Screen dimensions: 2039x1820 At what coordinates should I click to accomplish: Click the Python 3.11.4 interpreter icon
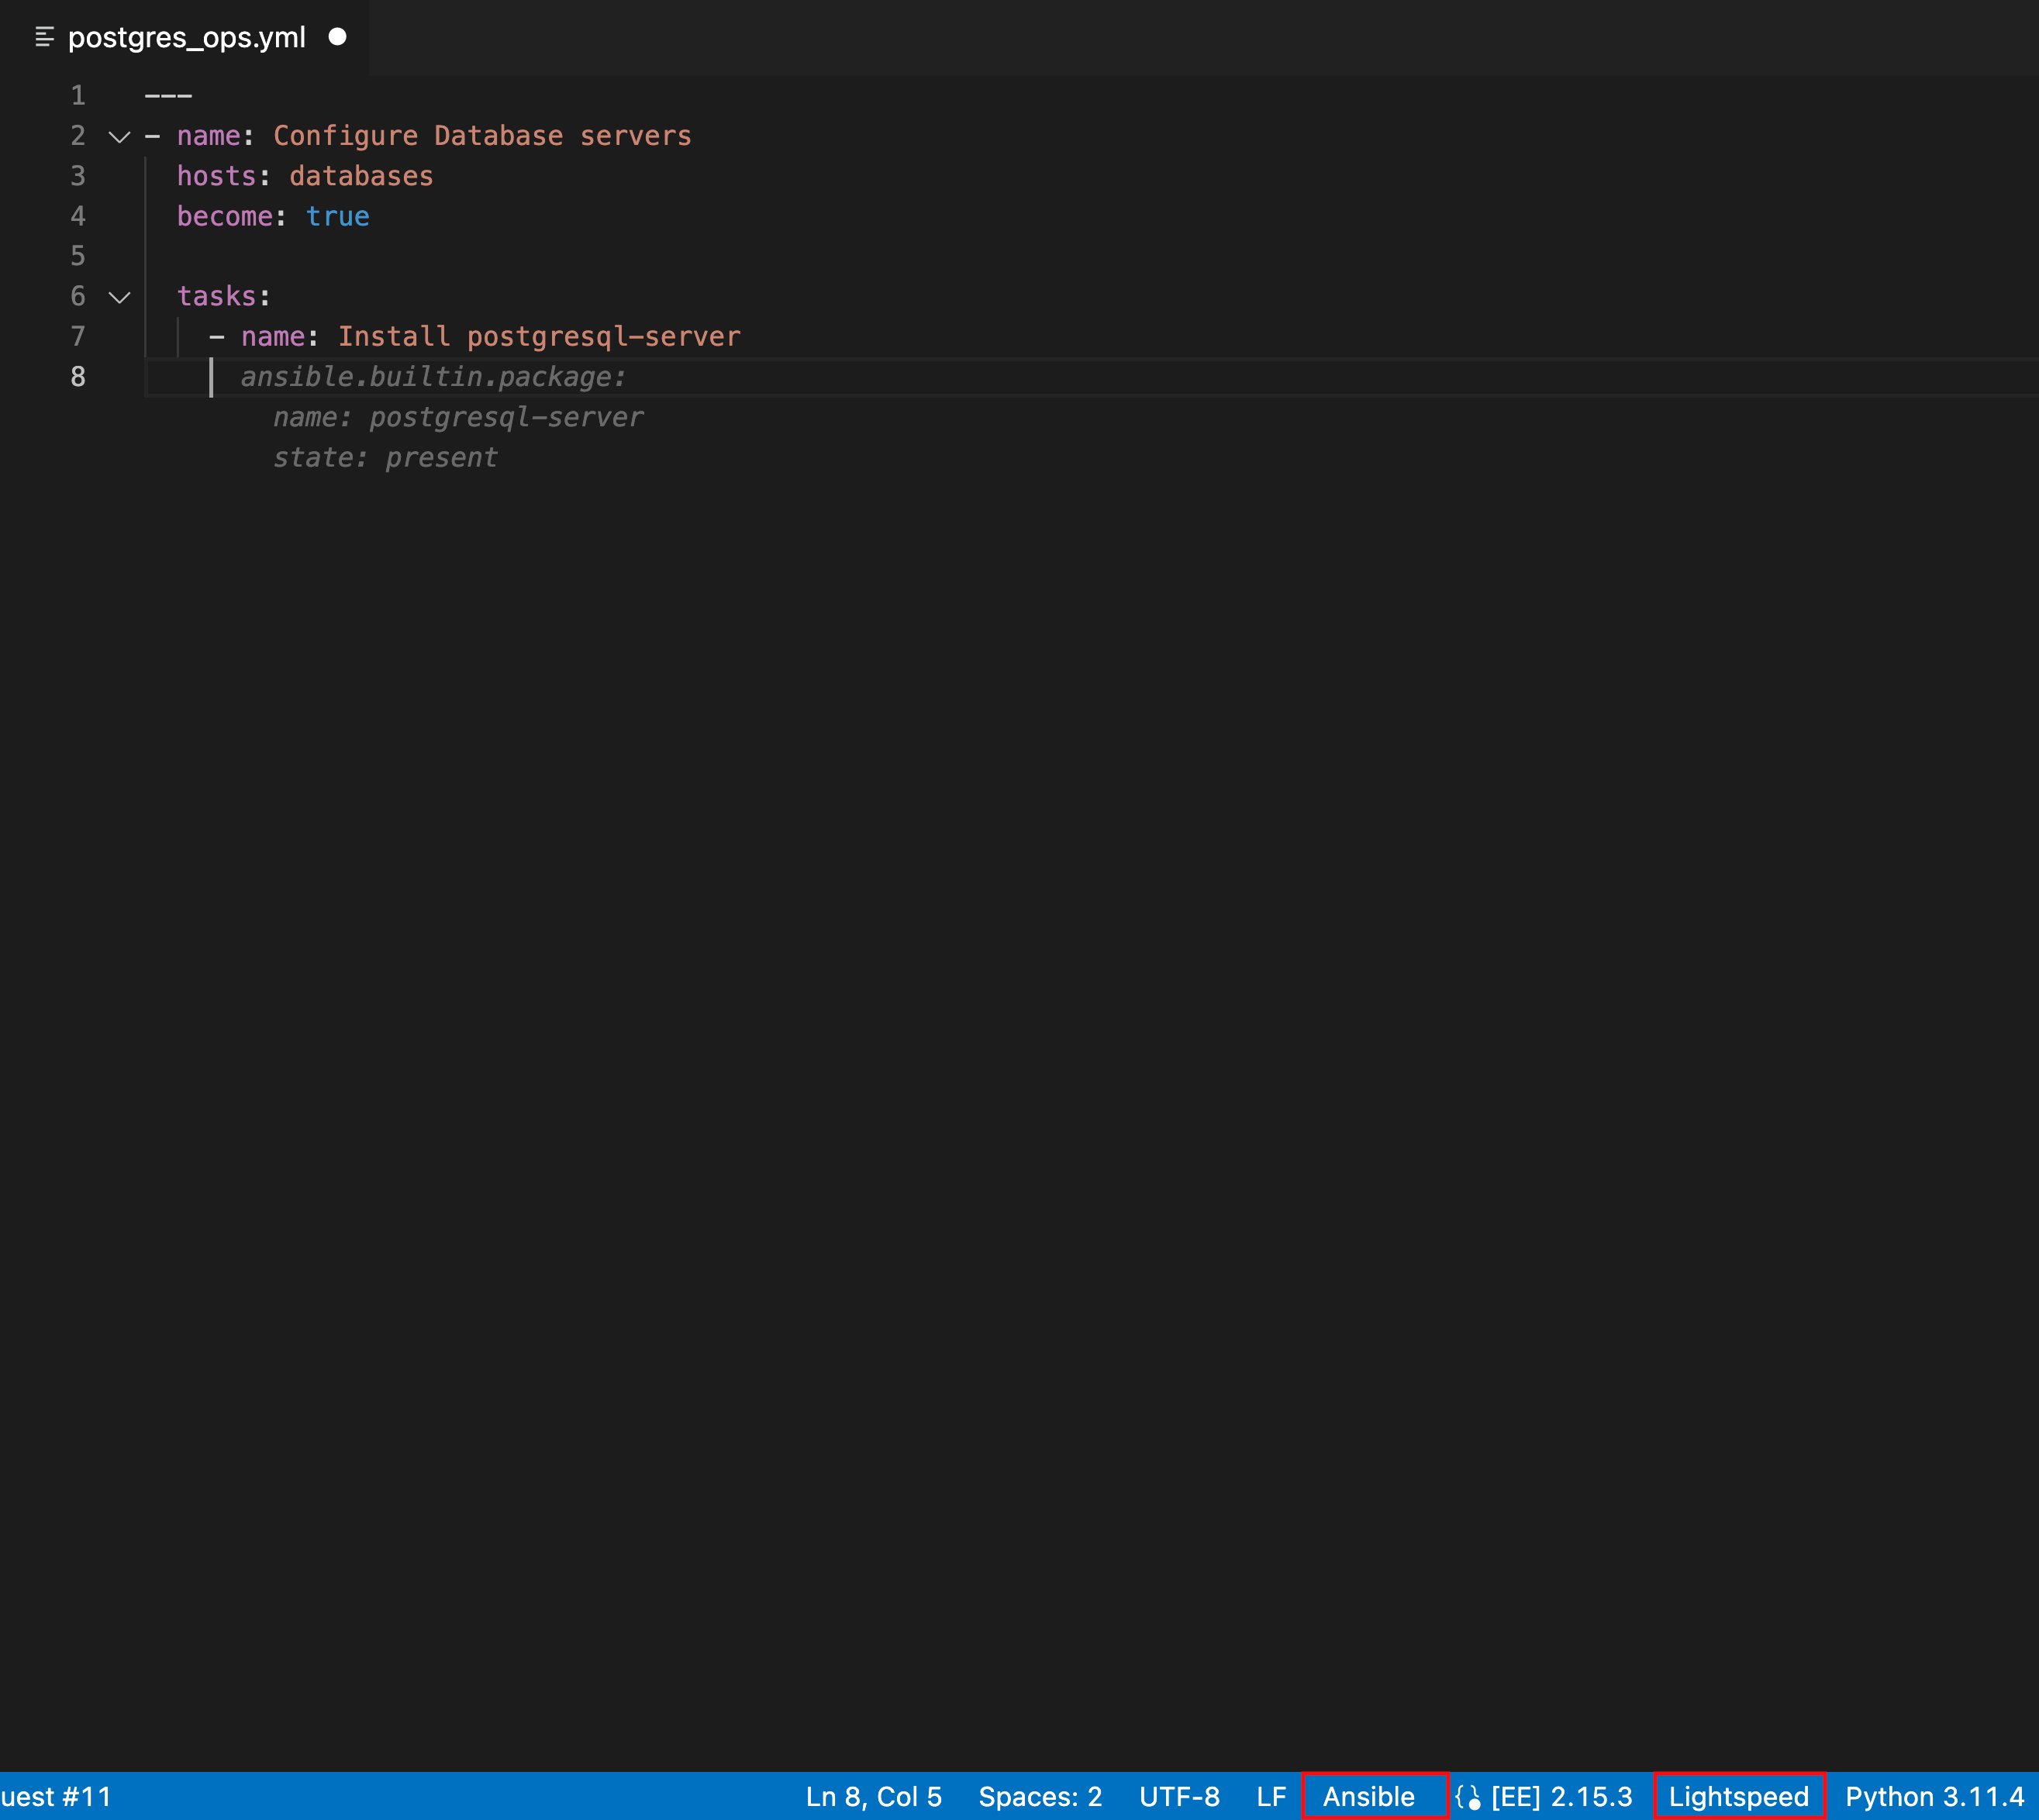[1942, 1795]
